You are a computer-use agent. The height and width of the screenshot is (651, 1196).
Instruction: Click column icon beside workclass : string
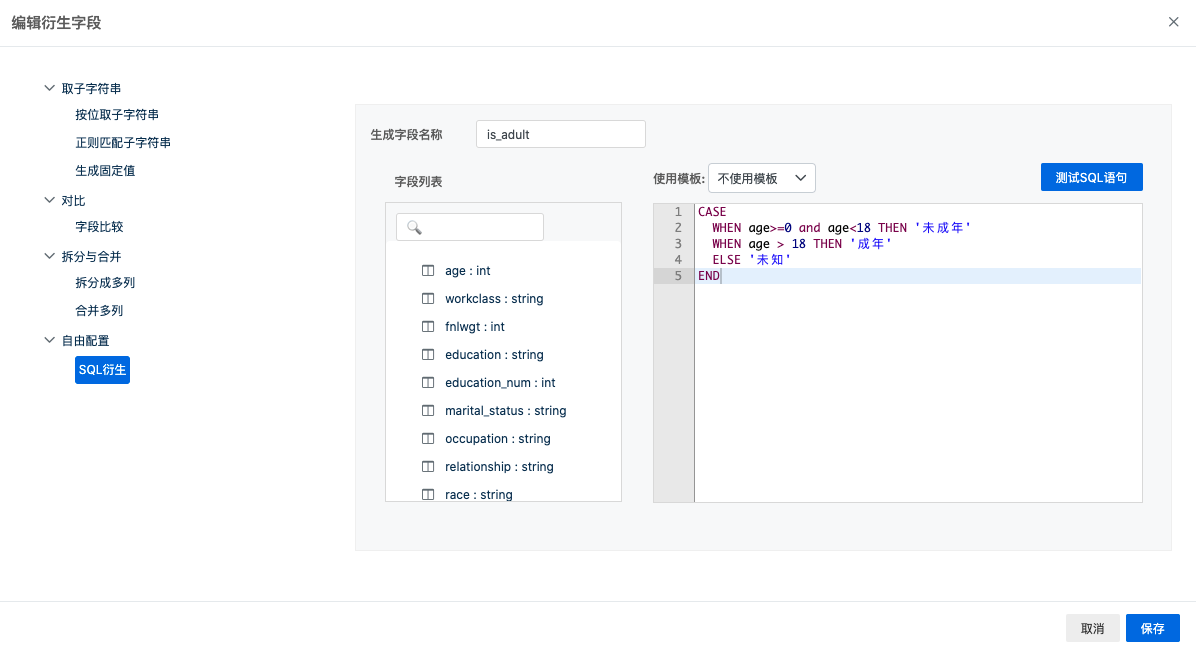click(428, 298)
